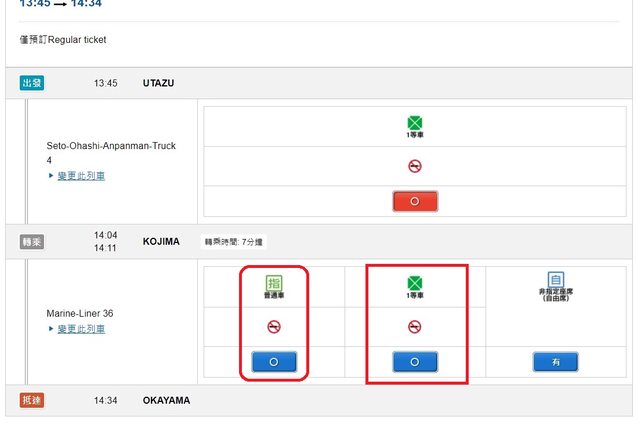
Task: Select the blue ○ button under Marine-Liner 1等車
Action: pos(415,361)
